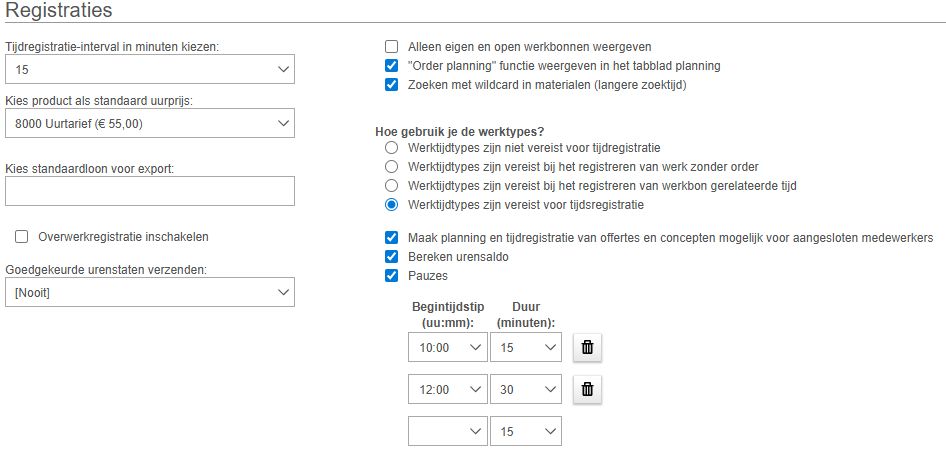Uncheck the Bereken urensaldo checkbox
The image size is (946, 462).
[392, 257]
